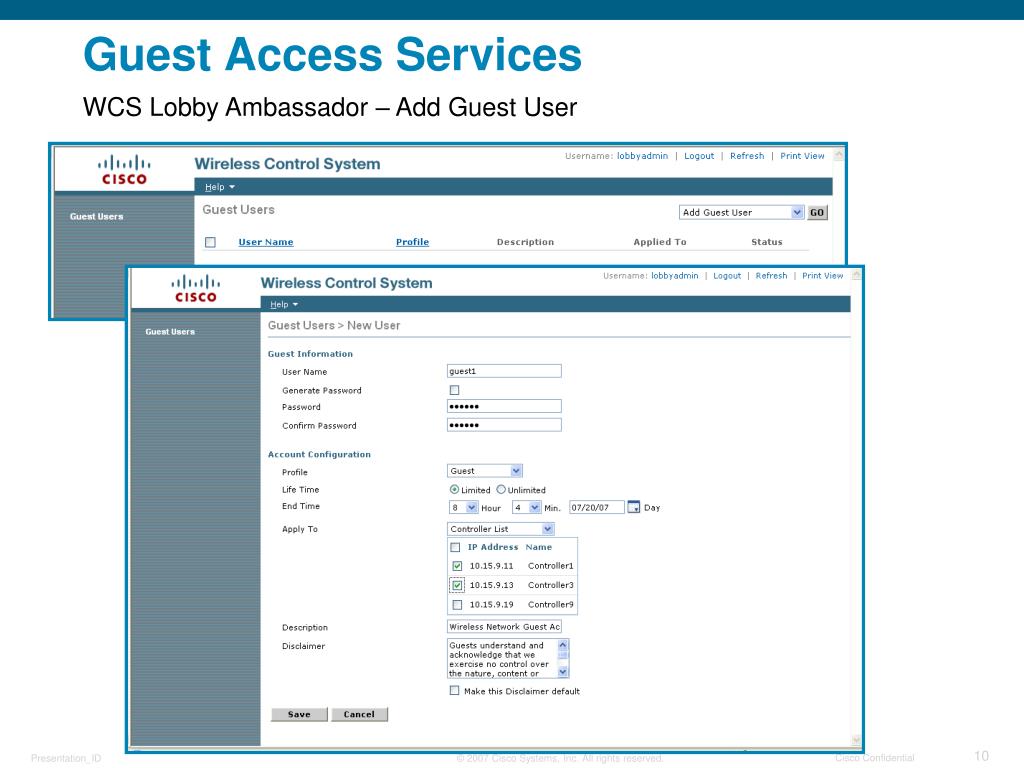Open the Help menu in the New User window

pos(284,304)
